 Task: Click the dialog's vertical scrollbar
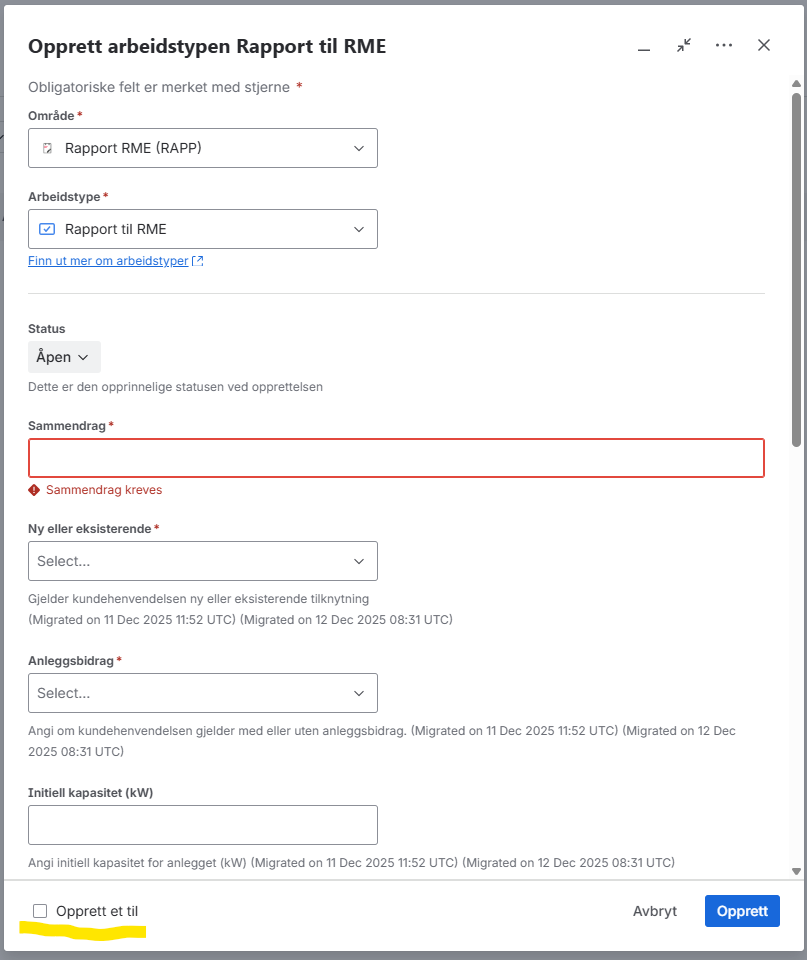(x=796, y=270)
